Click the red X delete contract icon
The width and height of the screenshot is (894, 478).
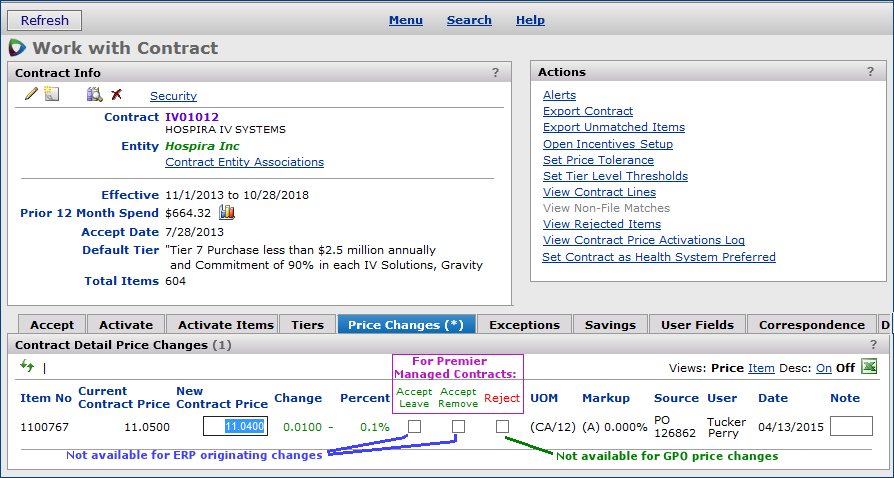point(117,94)
